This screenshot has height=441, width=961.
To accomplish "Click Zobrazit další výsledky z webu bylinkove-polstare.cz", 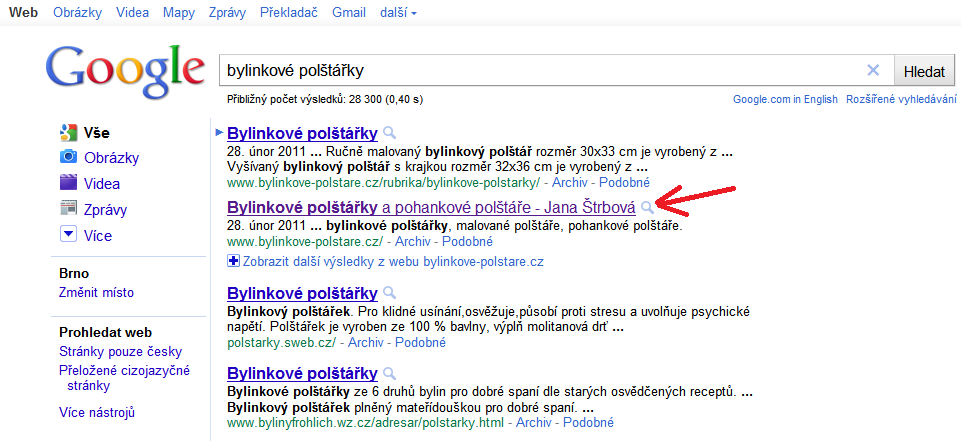I will tap(393, 262).
